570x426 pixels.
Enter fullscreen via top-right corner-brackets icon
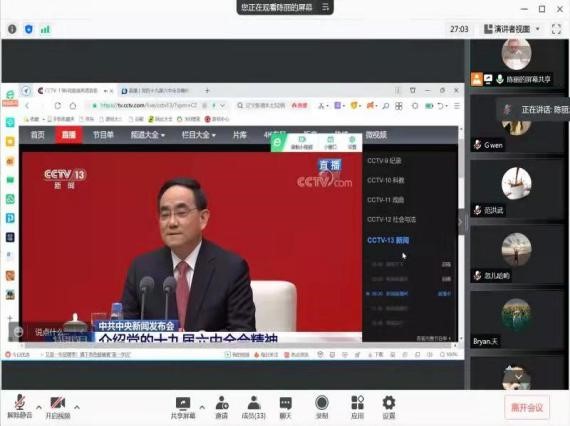tap(557, 29)
